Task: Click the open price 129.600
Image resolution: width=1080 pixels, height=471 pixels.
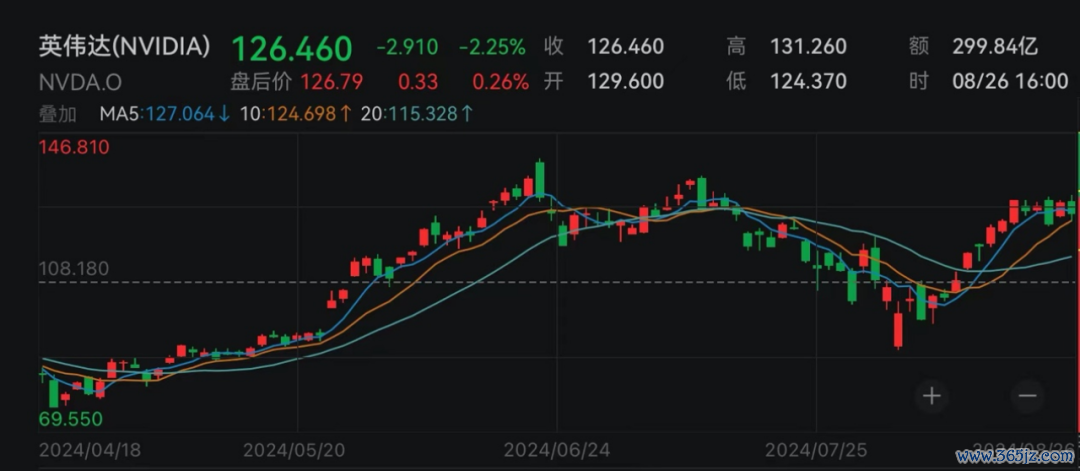Action: 625,81
